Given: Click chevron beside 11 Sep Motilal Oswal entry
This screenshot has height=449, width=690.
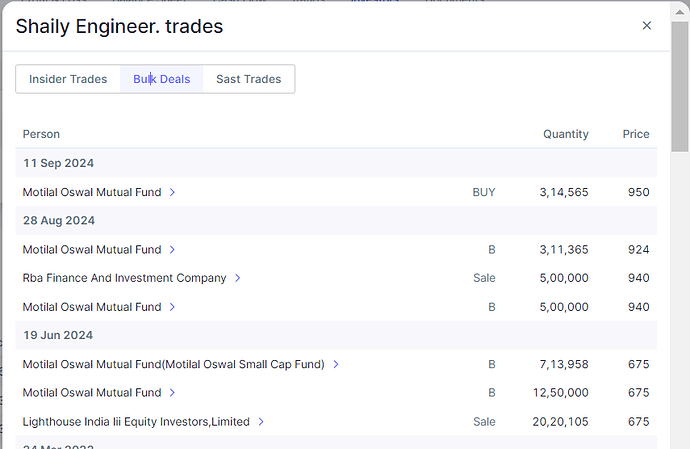Looking at the screenshot, I should 172,192.
